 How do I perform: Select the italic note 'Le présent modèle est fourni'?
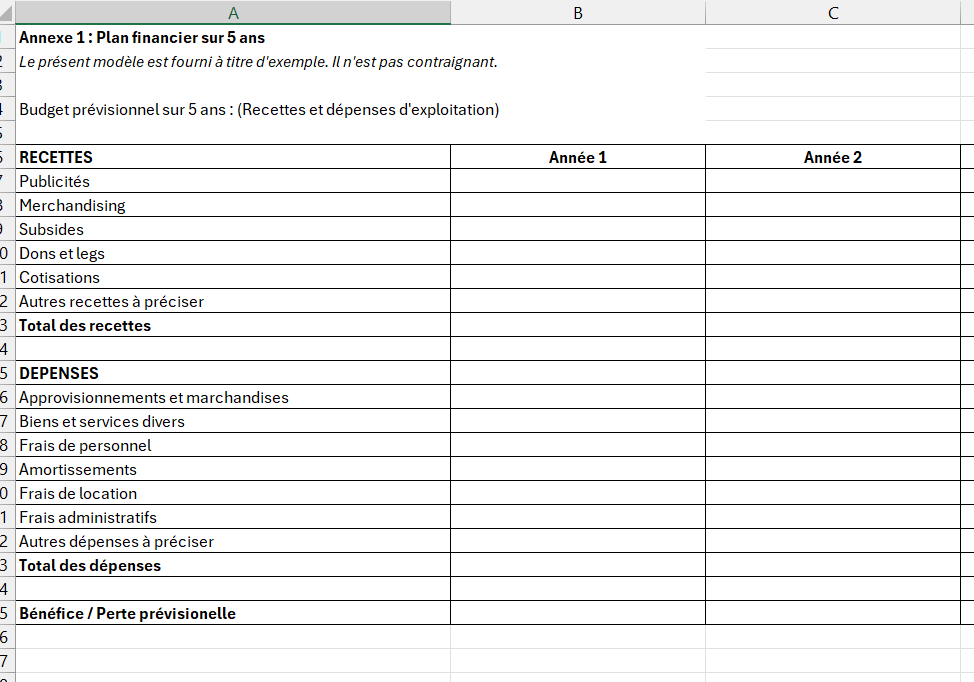[x=258, y=61]
